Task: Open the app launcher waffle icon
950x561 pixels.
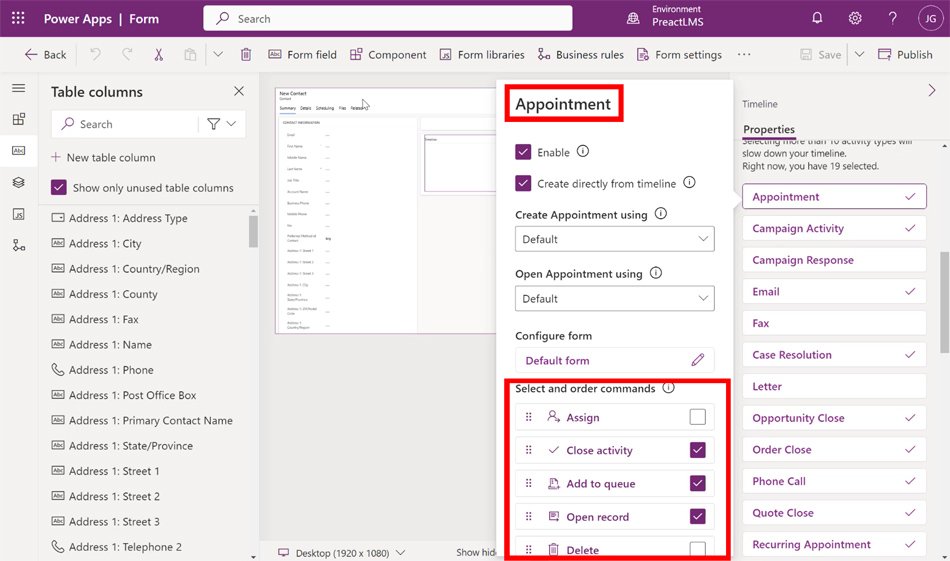Action: [x=18, y=18]
